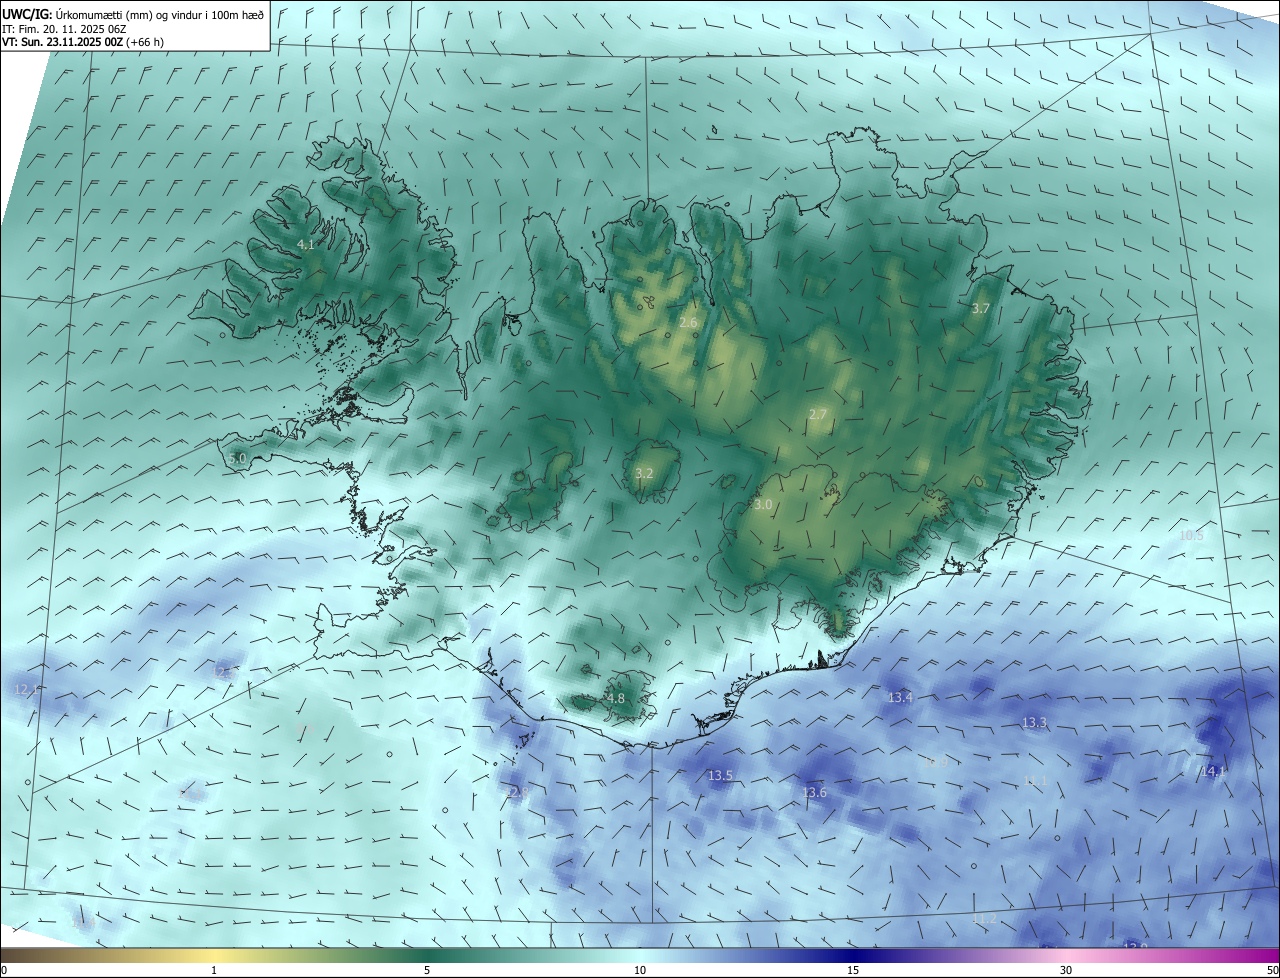Click the precipitation color scale bar
The image size is (1280, 978).
[640, 955]
